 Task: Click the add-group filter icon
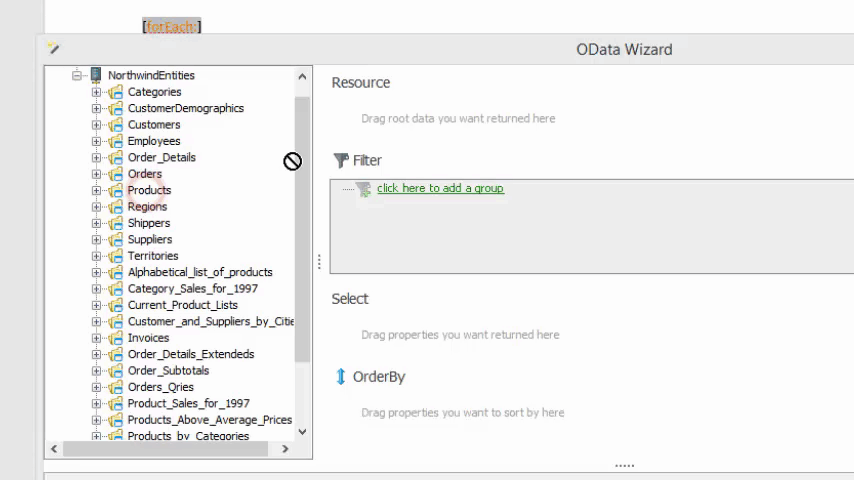point(363,189)
